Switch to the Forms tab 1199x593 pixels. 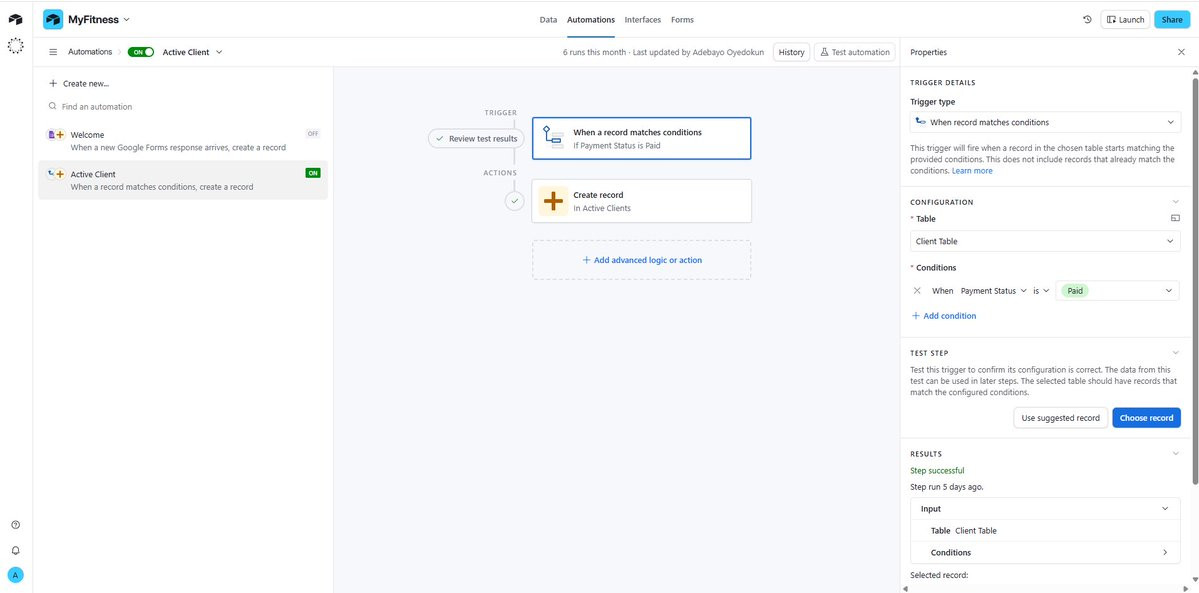point(682,20)
